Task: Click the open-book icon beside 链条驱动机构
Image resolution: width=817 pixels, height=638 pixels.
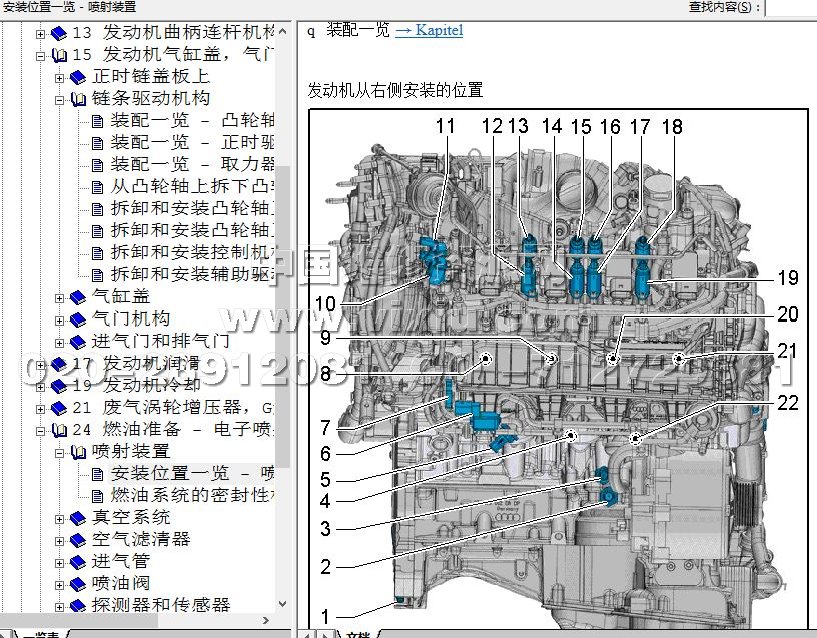Action: coord(76,99)
